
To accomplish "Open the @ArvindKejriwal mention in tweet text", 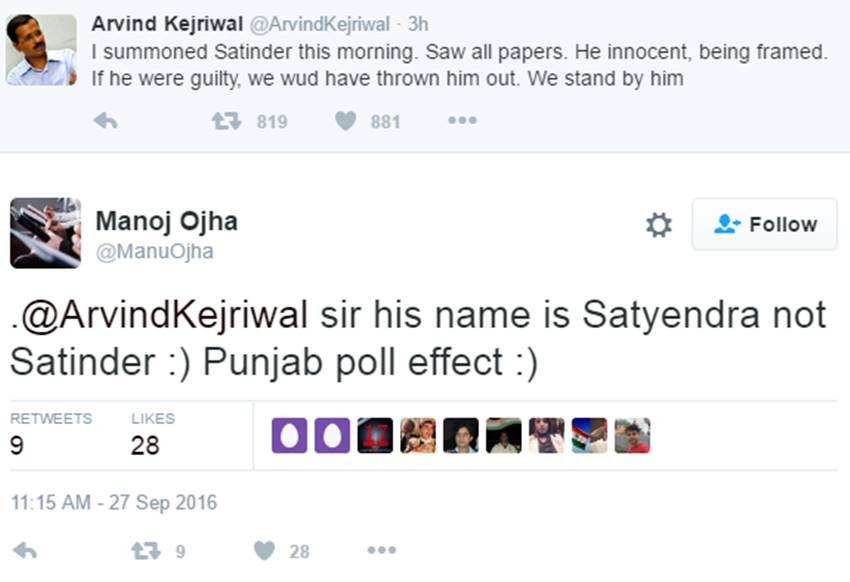I will [163, 315].
